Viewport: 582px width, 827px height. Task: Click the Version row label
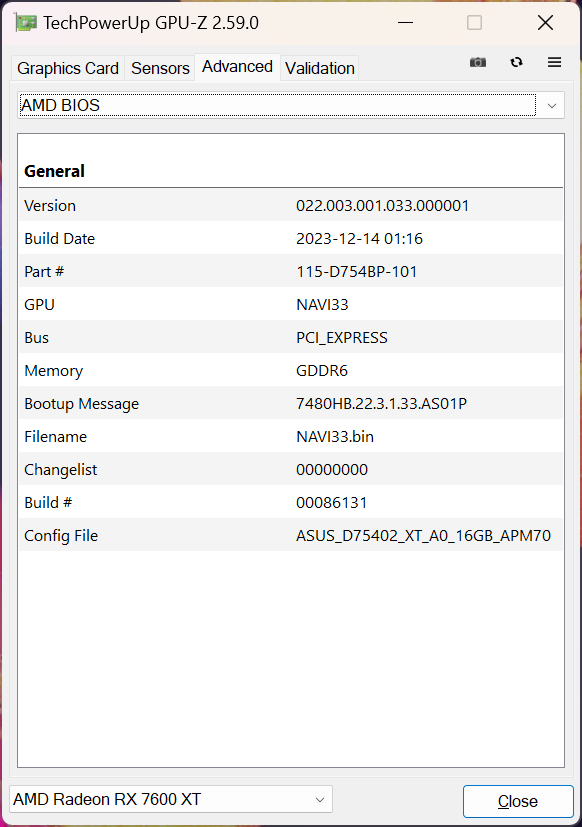pos(50,206)
